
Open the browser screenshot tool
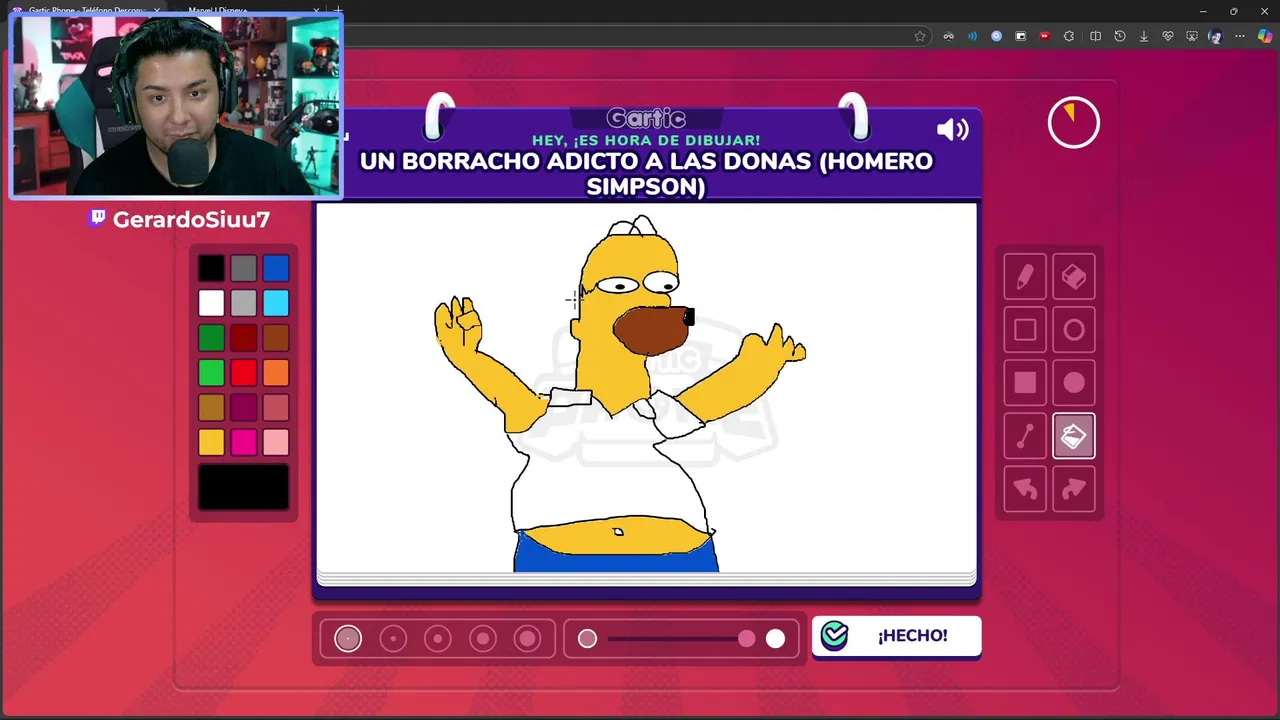pyautogui.click(x=1192, y=36)
